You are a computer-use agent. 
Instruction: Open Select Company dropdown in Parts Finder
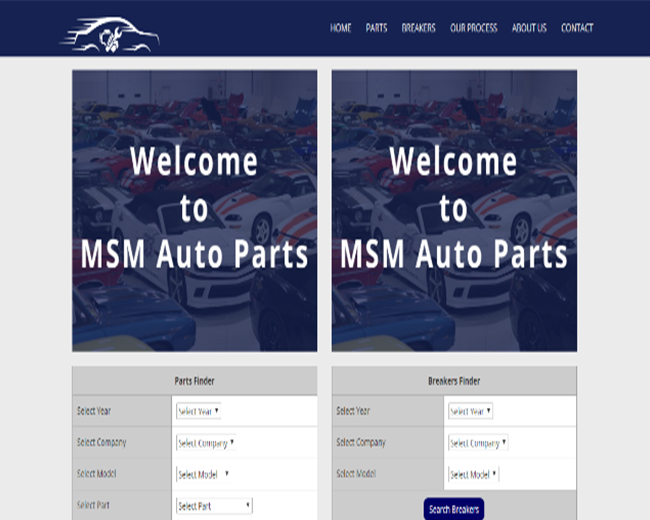coord(206,443)
